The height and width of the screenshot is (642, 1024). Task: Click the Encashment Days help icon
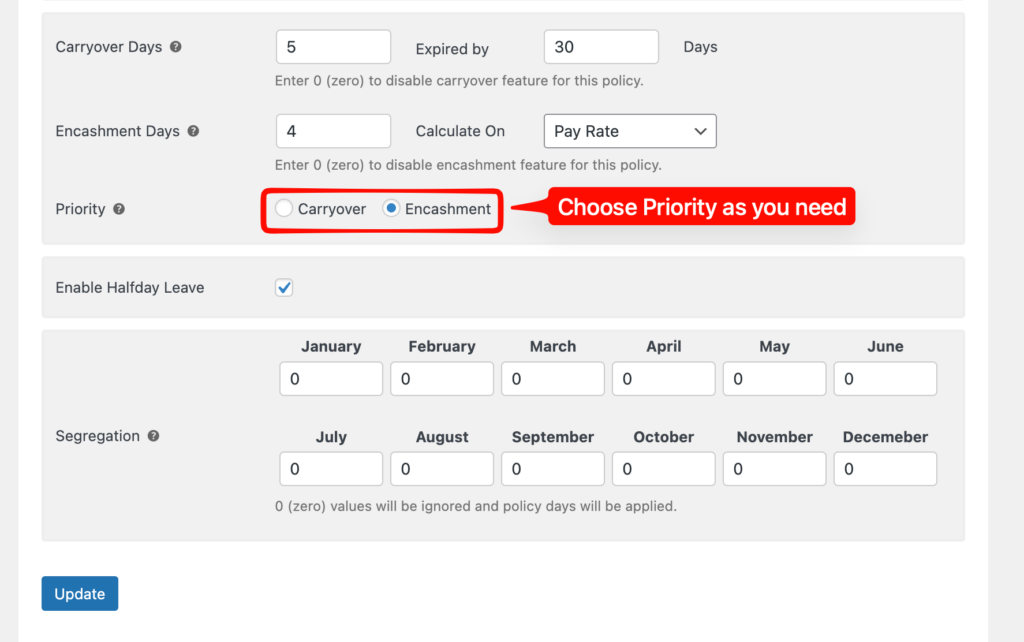[x=193, y=131]
